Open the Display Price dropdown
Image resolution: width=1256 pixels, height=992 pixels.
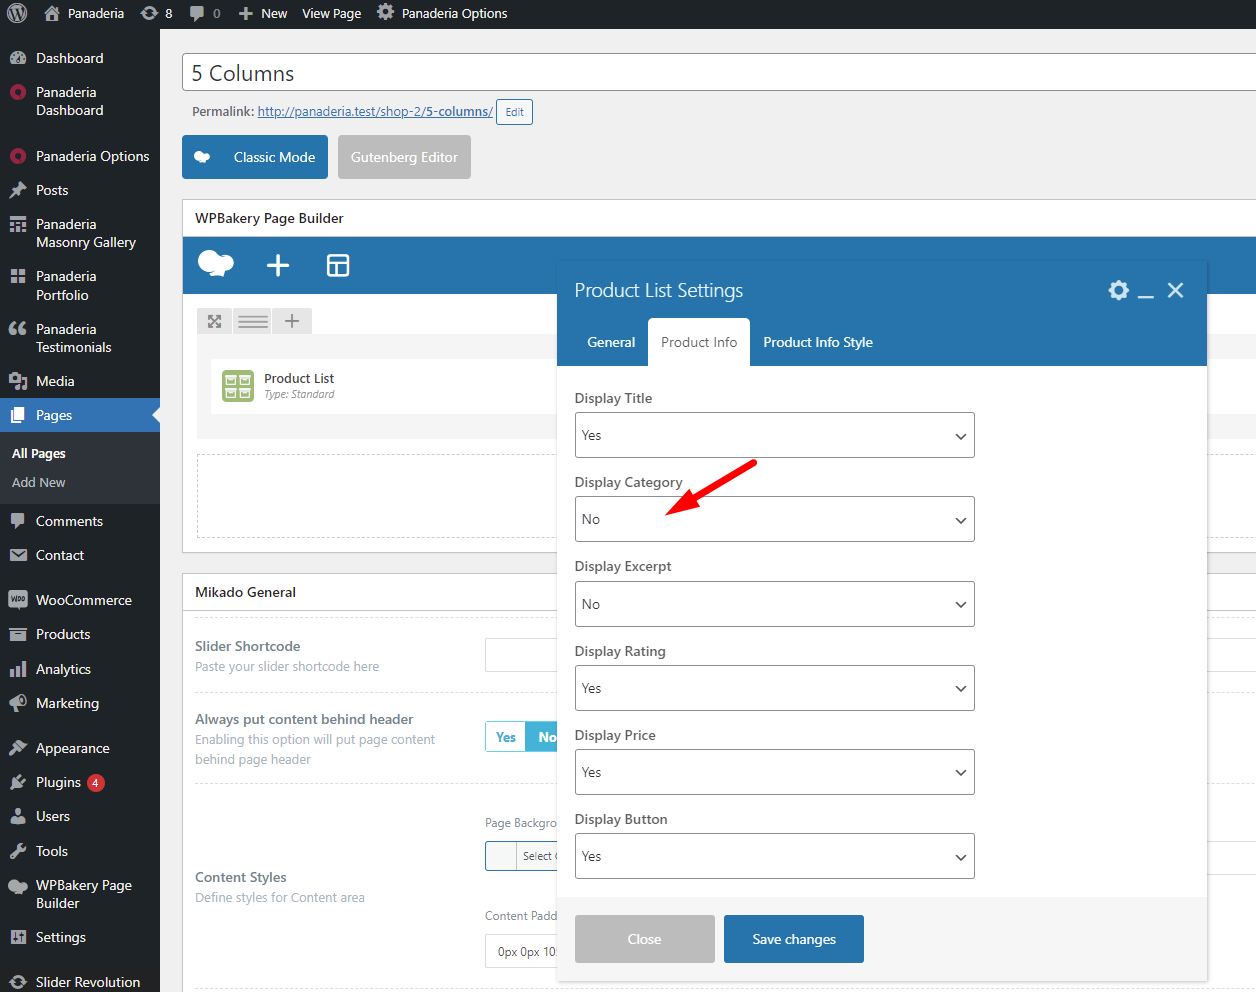[774, 772]
